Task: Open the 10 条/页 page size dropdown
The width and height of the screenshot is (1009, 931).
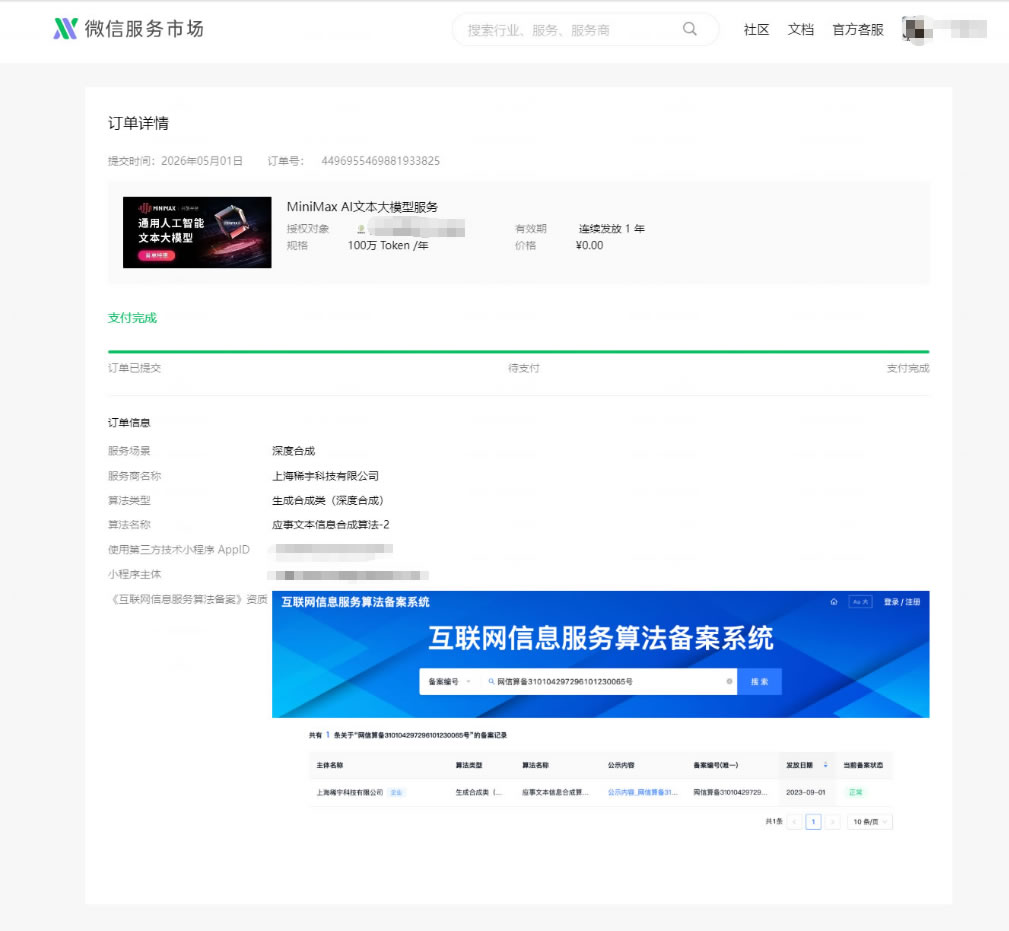Action: click(870, 822)
